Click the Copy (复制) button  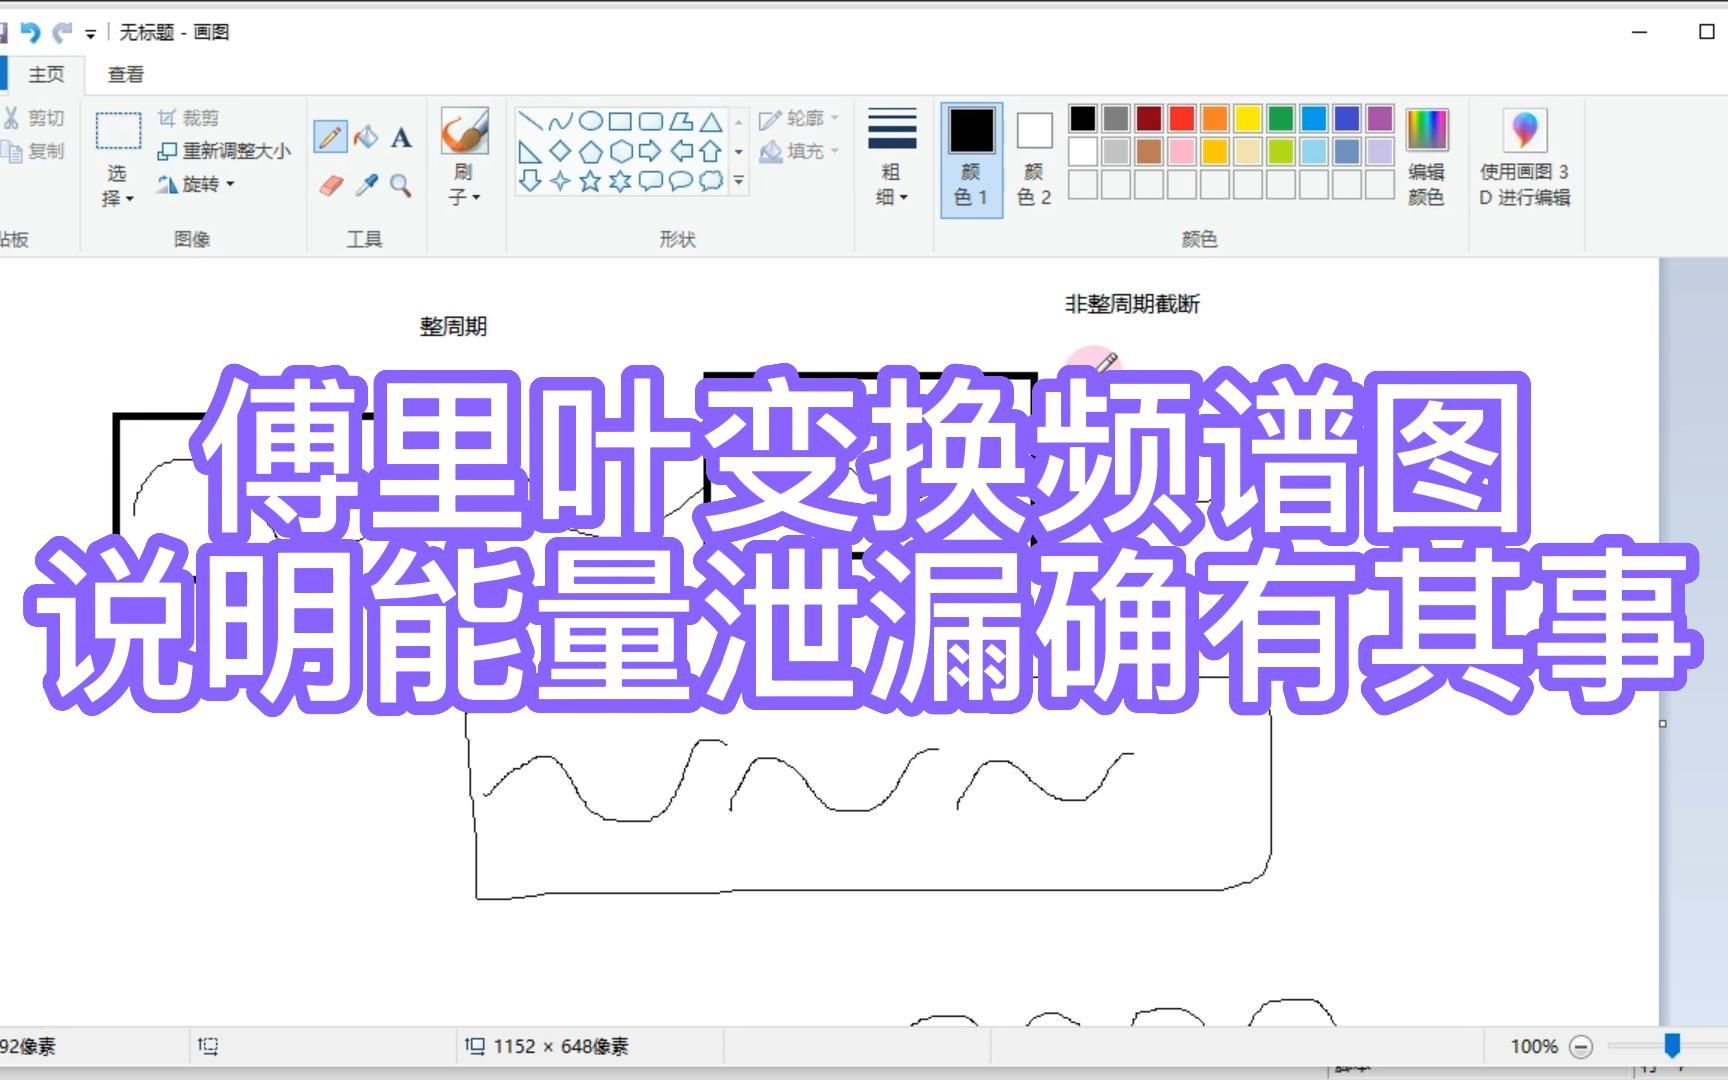pos(35,151)
